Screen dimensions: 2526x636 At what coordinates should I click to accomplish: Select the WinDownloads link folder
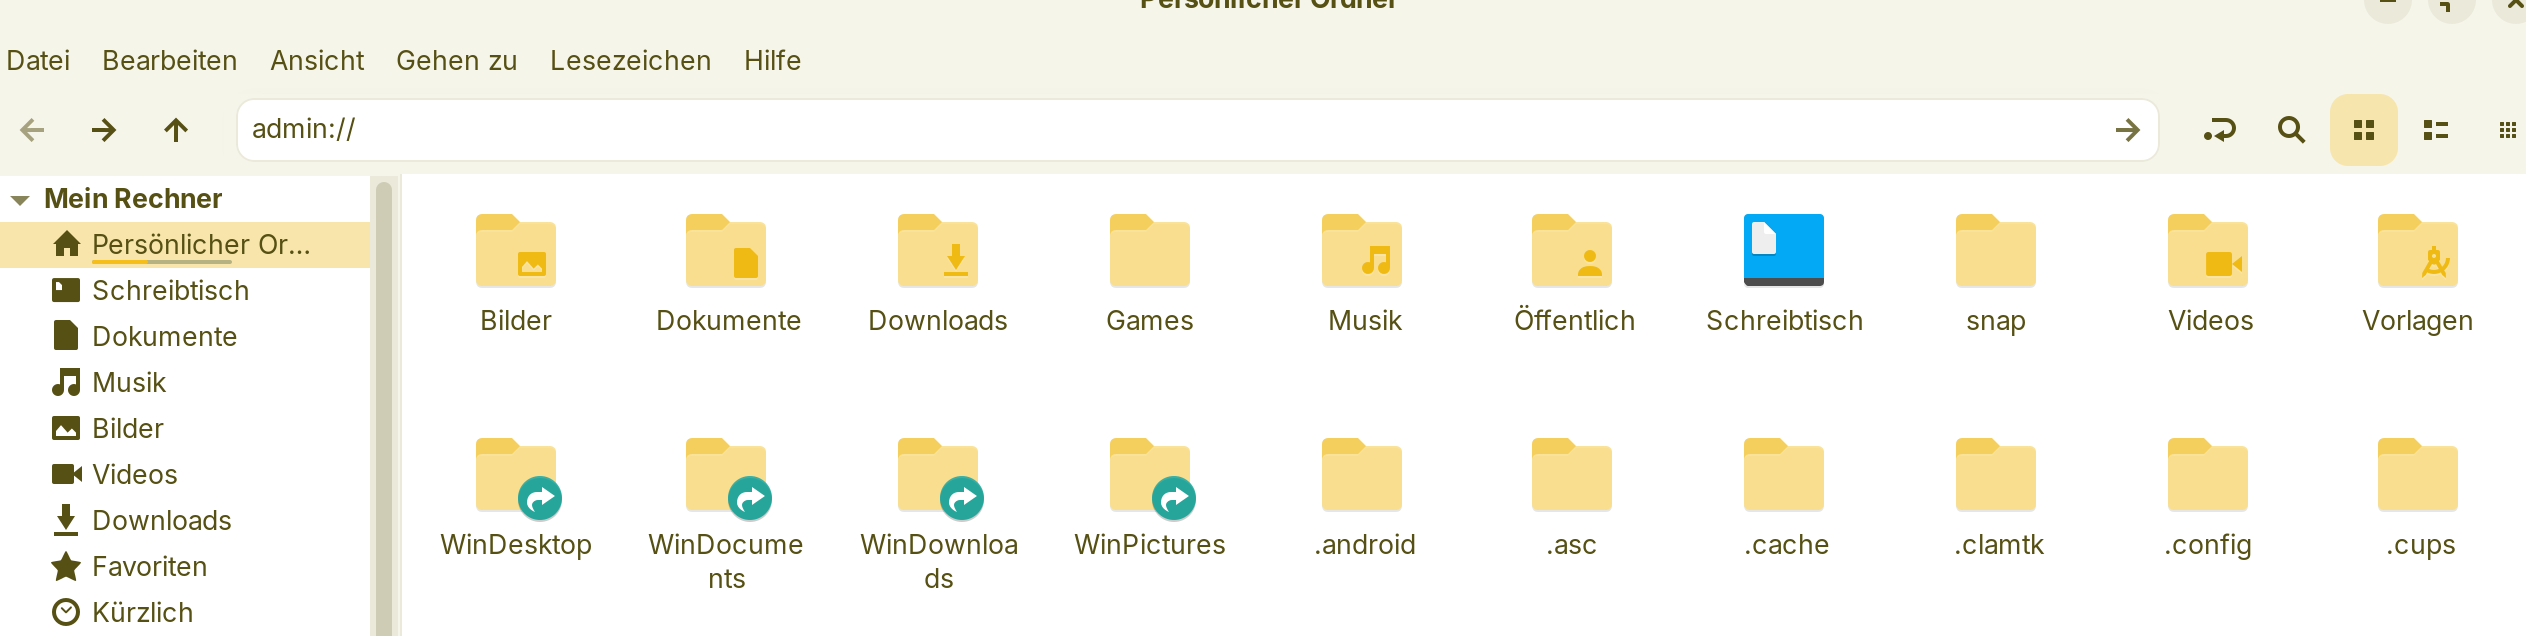pos(938,477)
